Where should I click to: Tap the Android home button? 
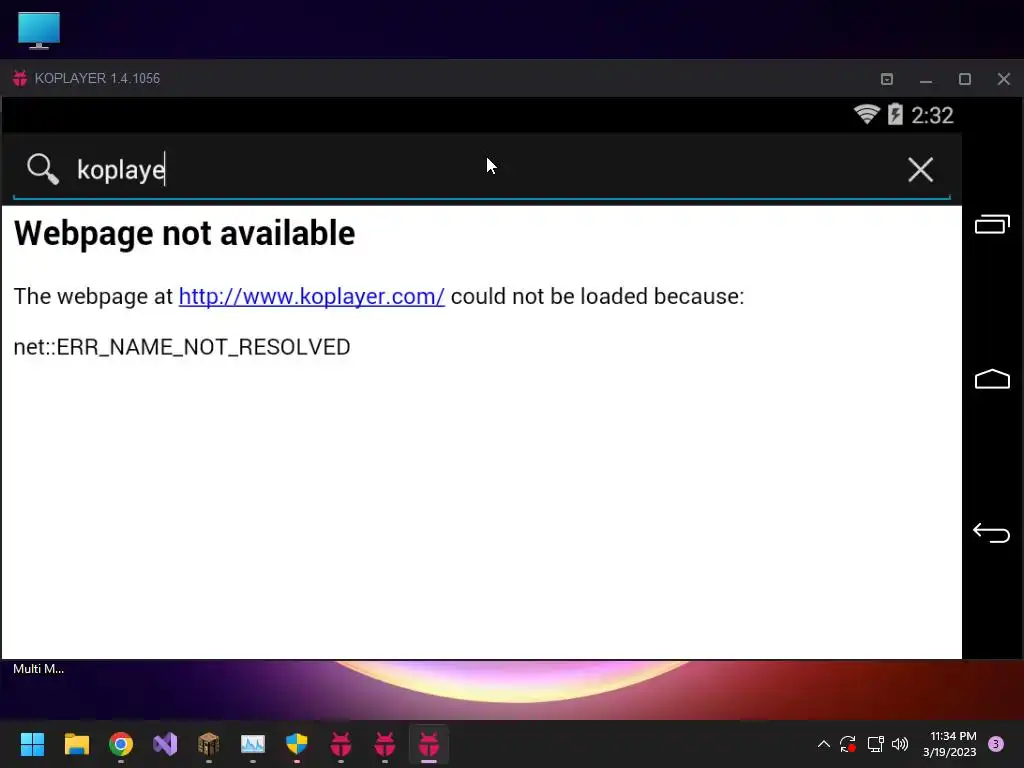[x=991, y=379]
